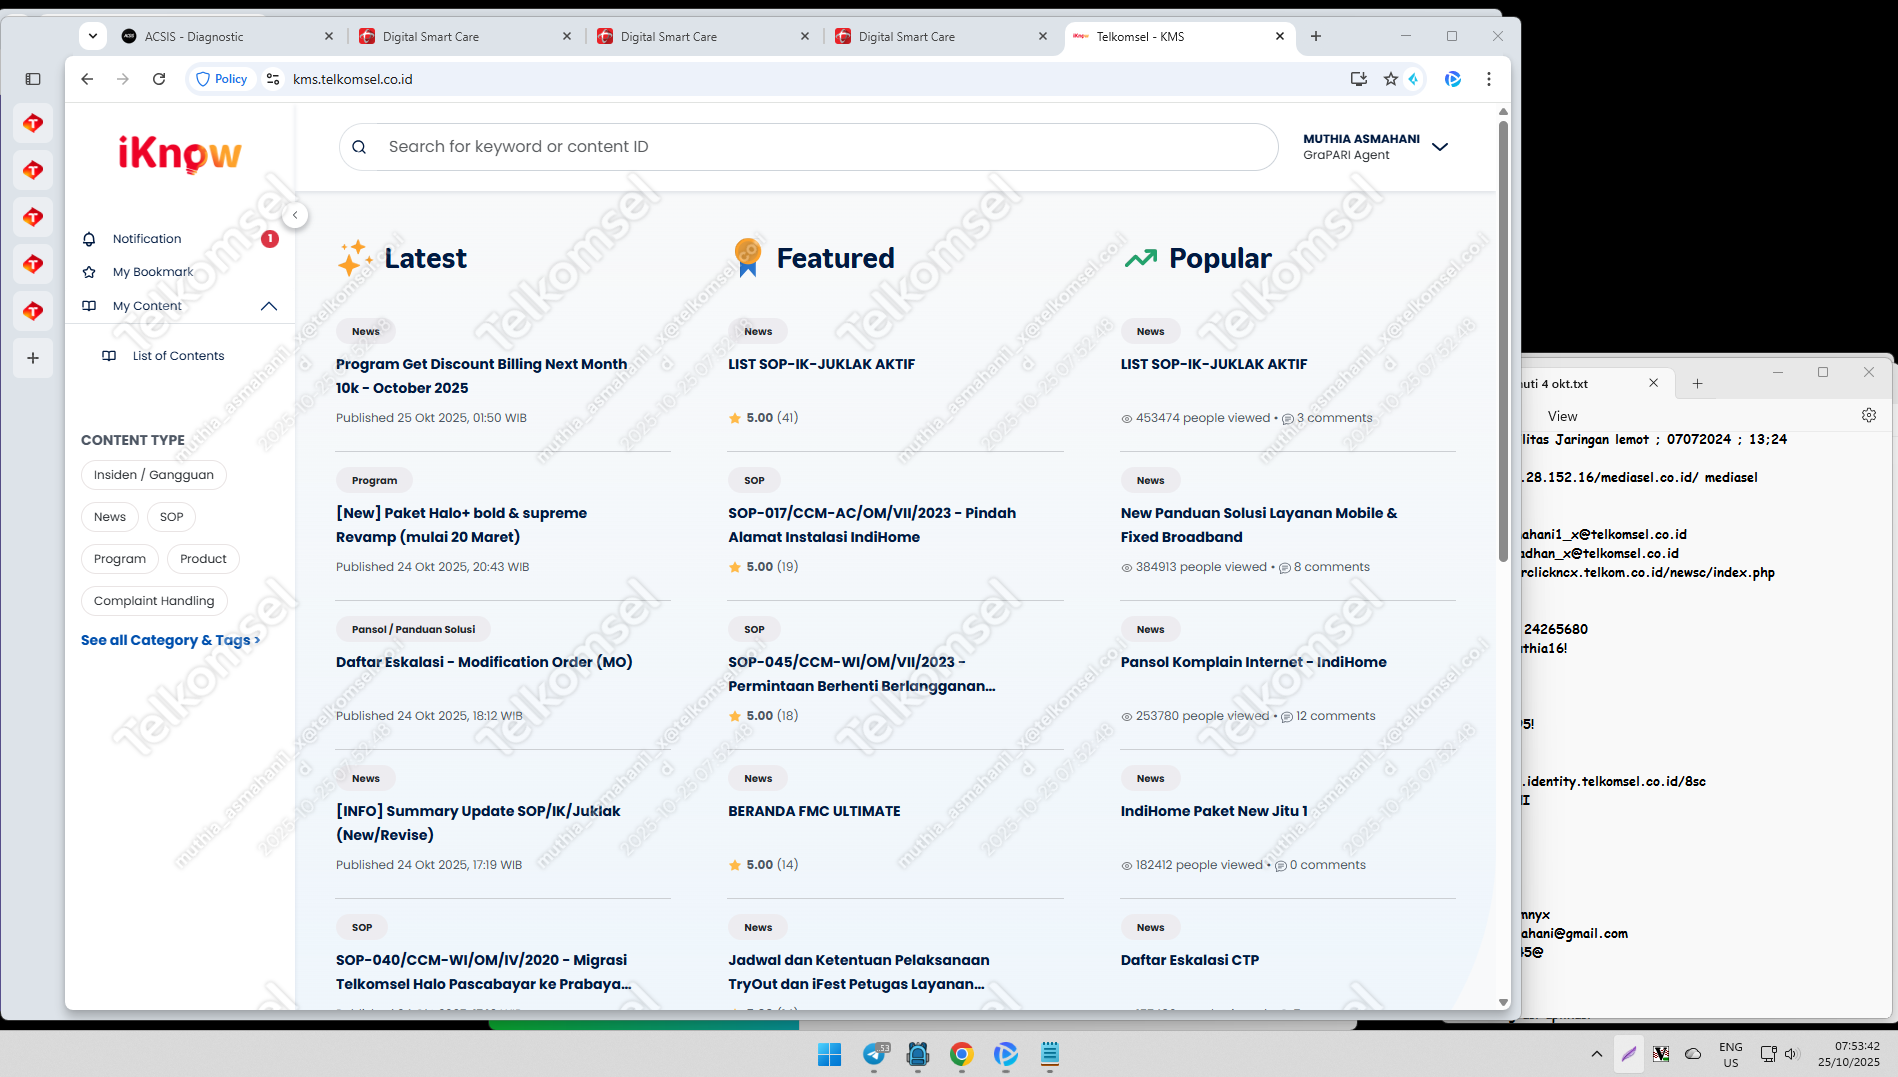This screenshot has width=1898, height=1077.
Task: Open SOP-017 Pindah Alamat Instalasi IndiHome
Action: click(x=872, y=525)
